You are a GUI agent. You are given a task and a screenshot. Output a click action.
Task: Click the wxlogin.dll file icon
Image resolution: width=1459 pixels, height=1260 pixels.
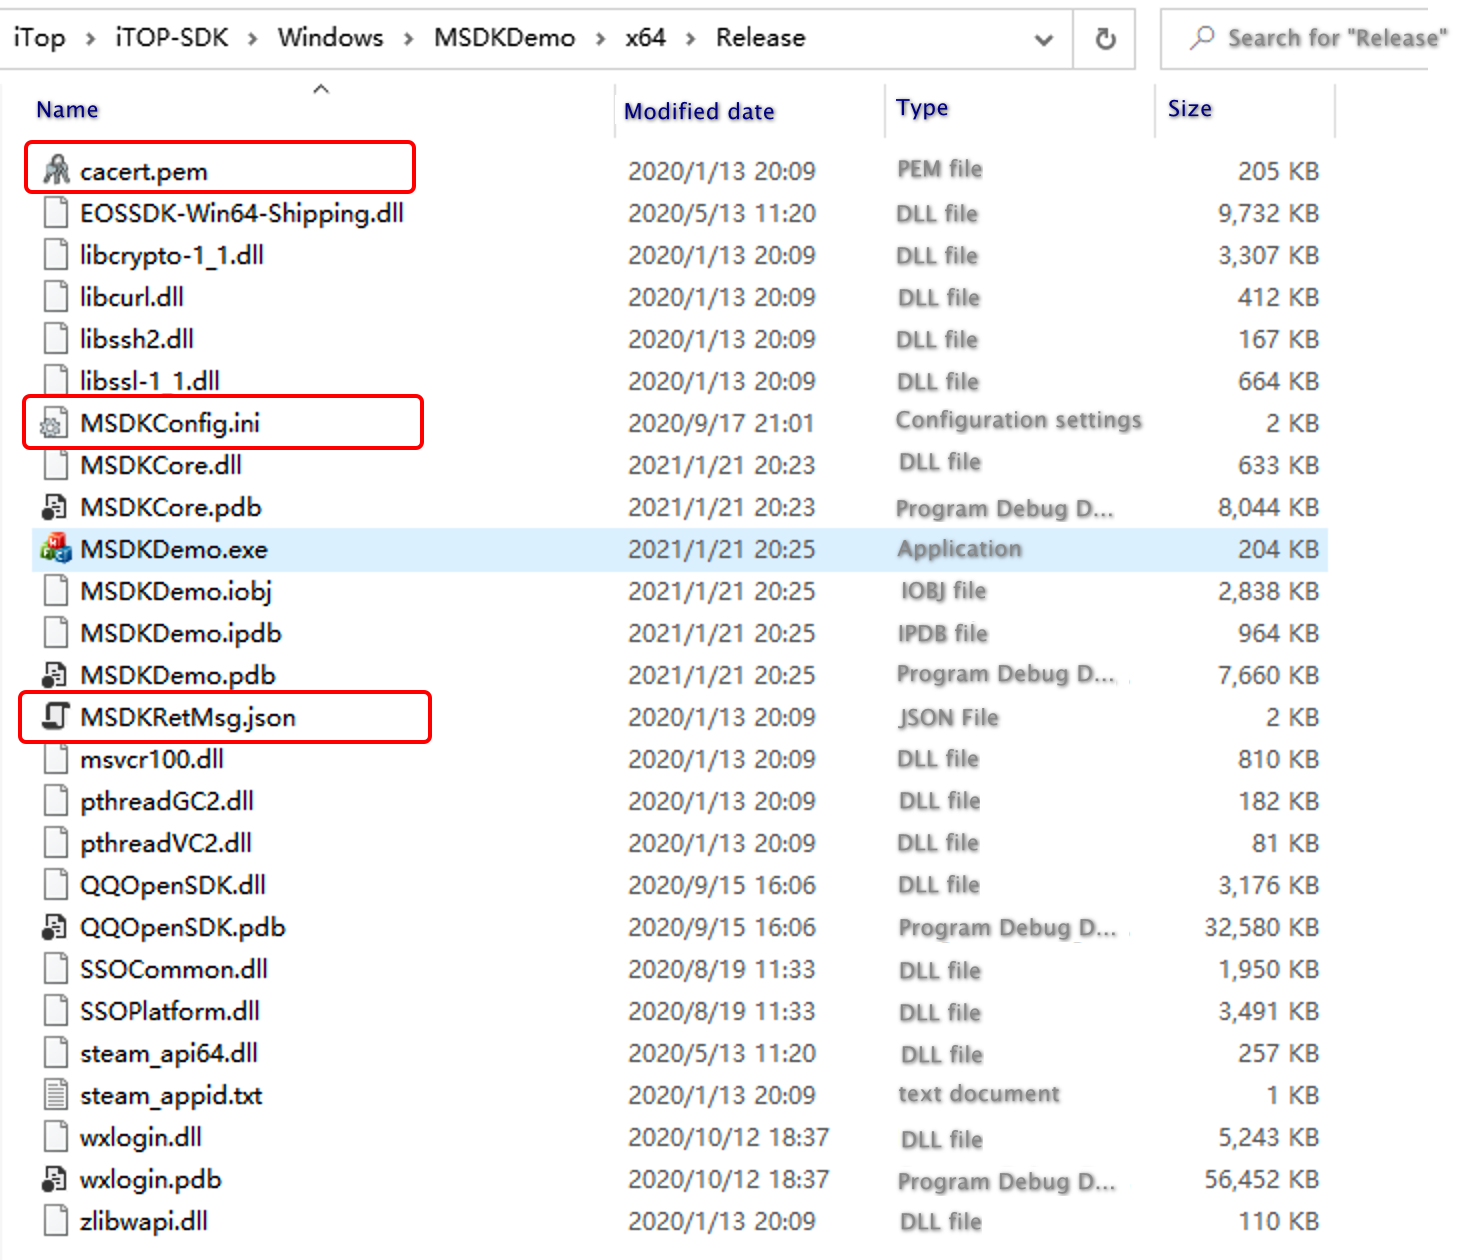pyautogui.click(x=56, y=1137)
